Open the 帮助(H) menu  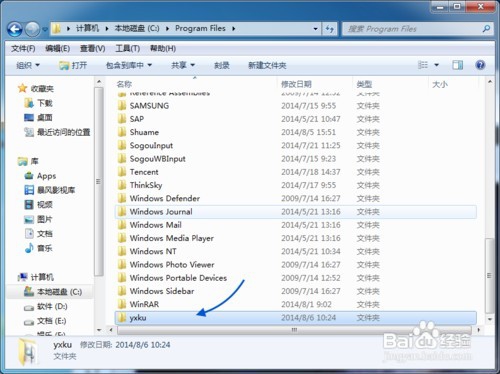pyautogui.click(x=163, y=49)
